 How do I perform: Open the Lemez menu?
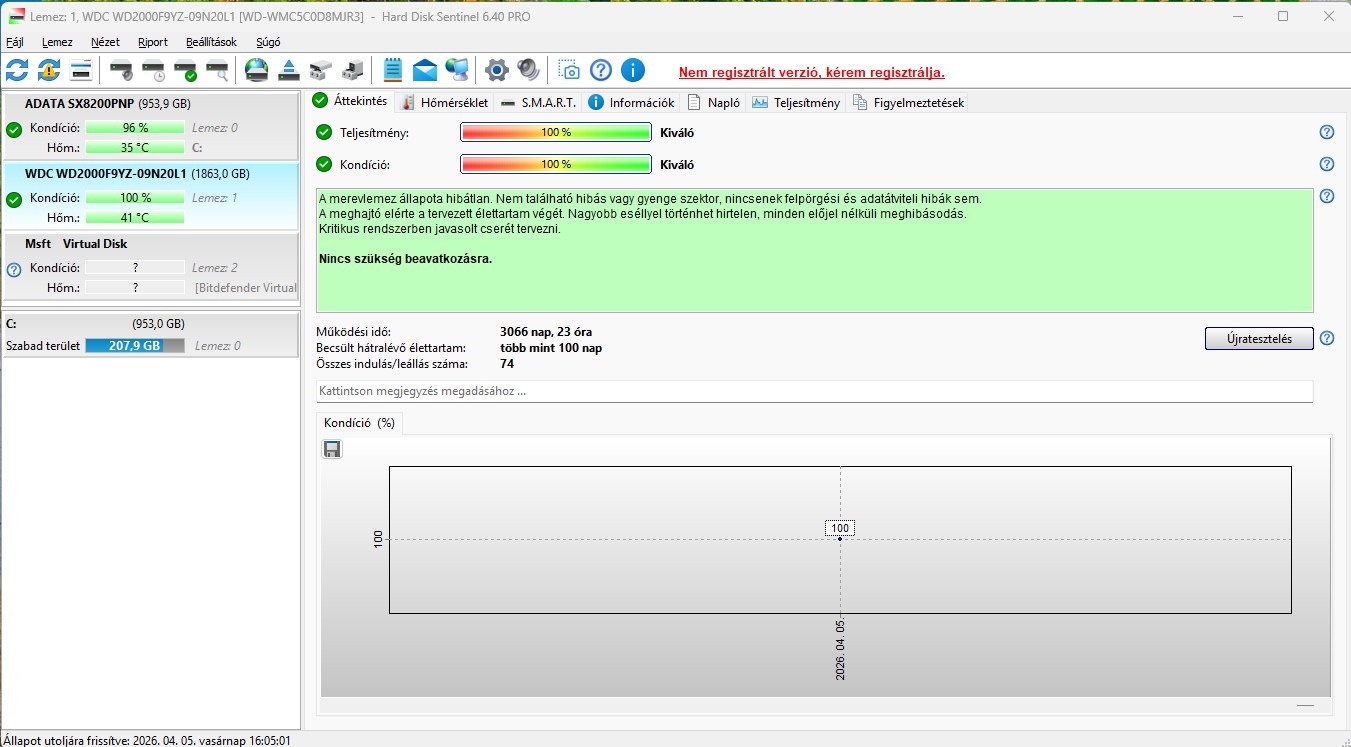point(57,42)
